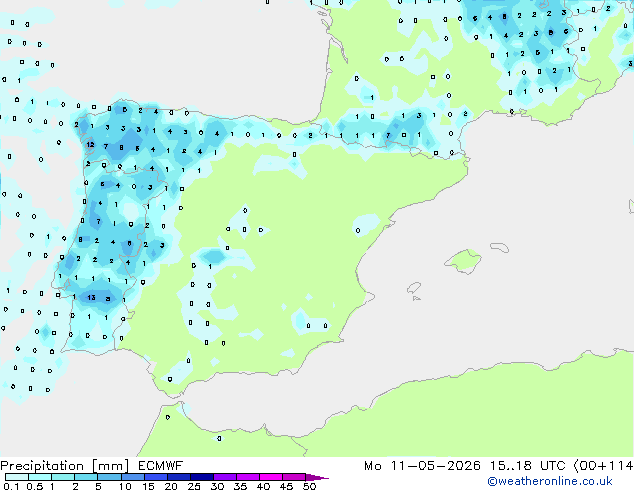Click the legend label '0.1'
The image size is (634, 490).
tap(12, 486)
